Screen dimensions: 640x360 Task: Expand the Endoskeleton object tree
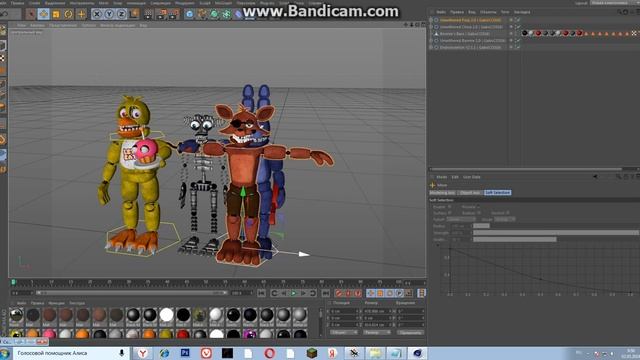(431, 47)
